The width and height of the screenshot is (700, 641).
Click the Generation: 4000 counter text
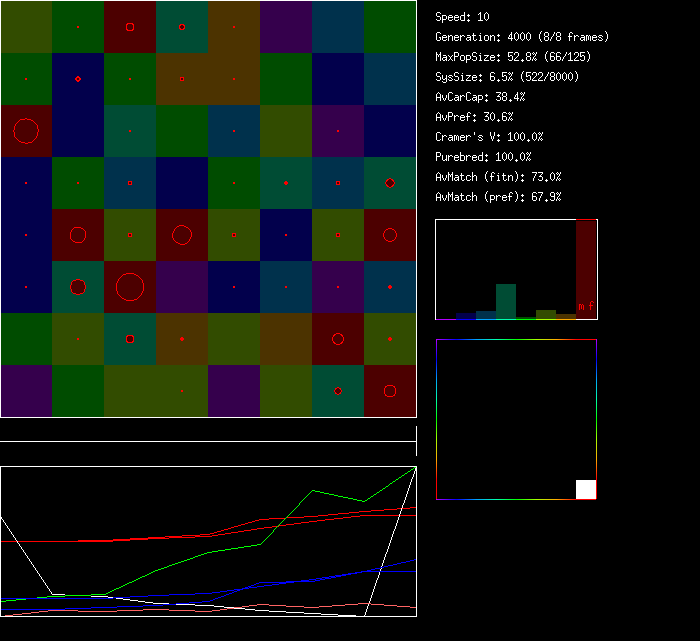click(x=521, y=37)
